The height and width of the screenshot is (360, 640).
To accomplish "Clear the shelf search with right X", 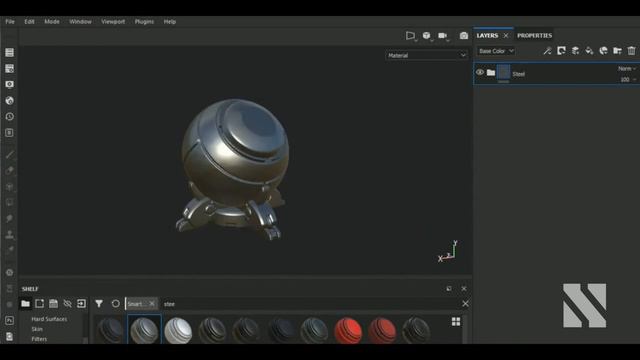I will point(465,303).
